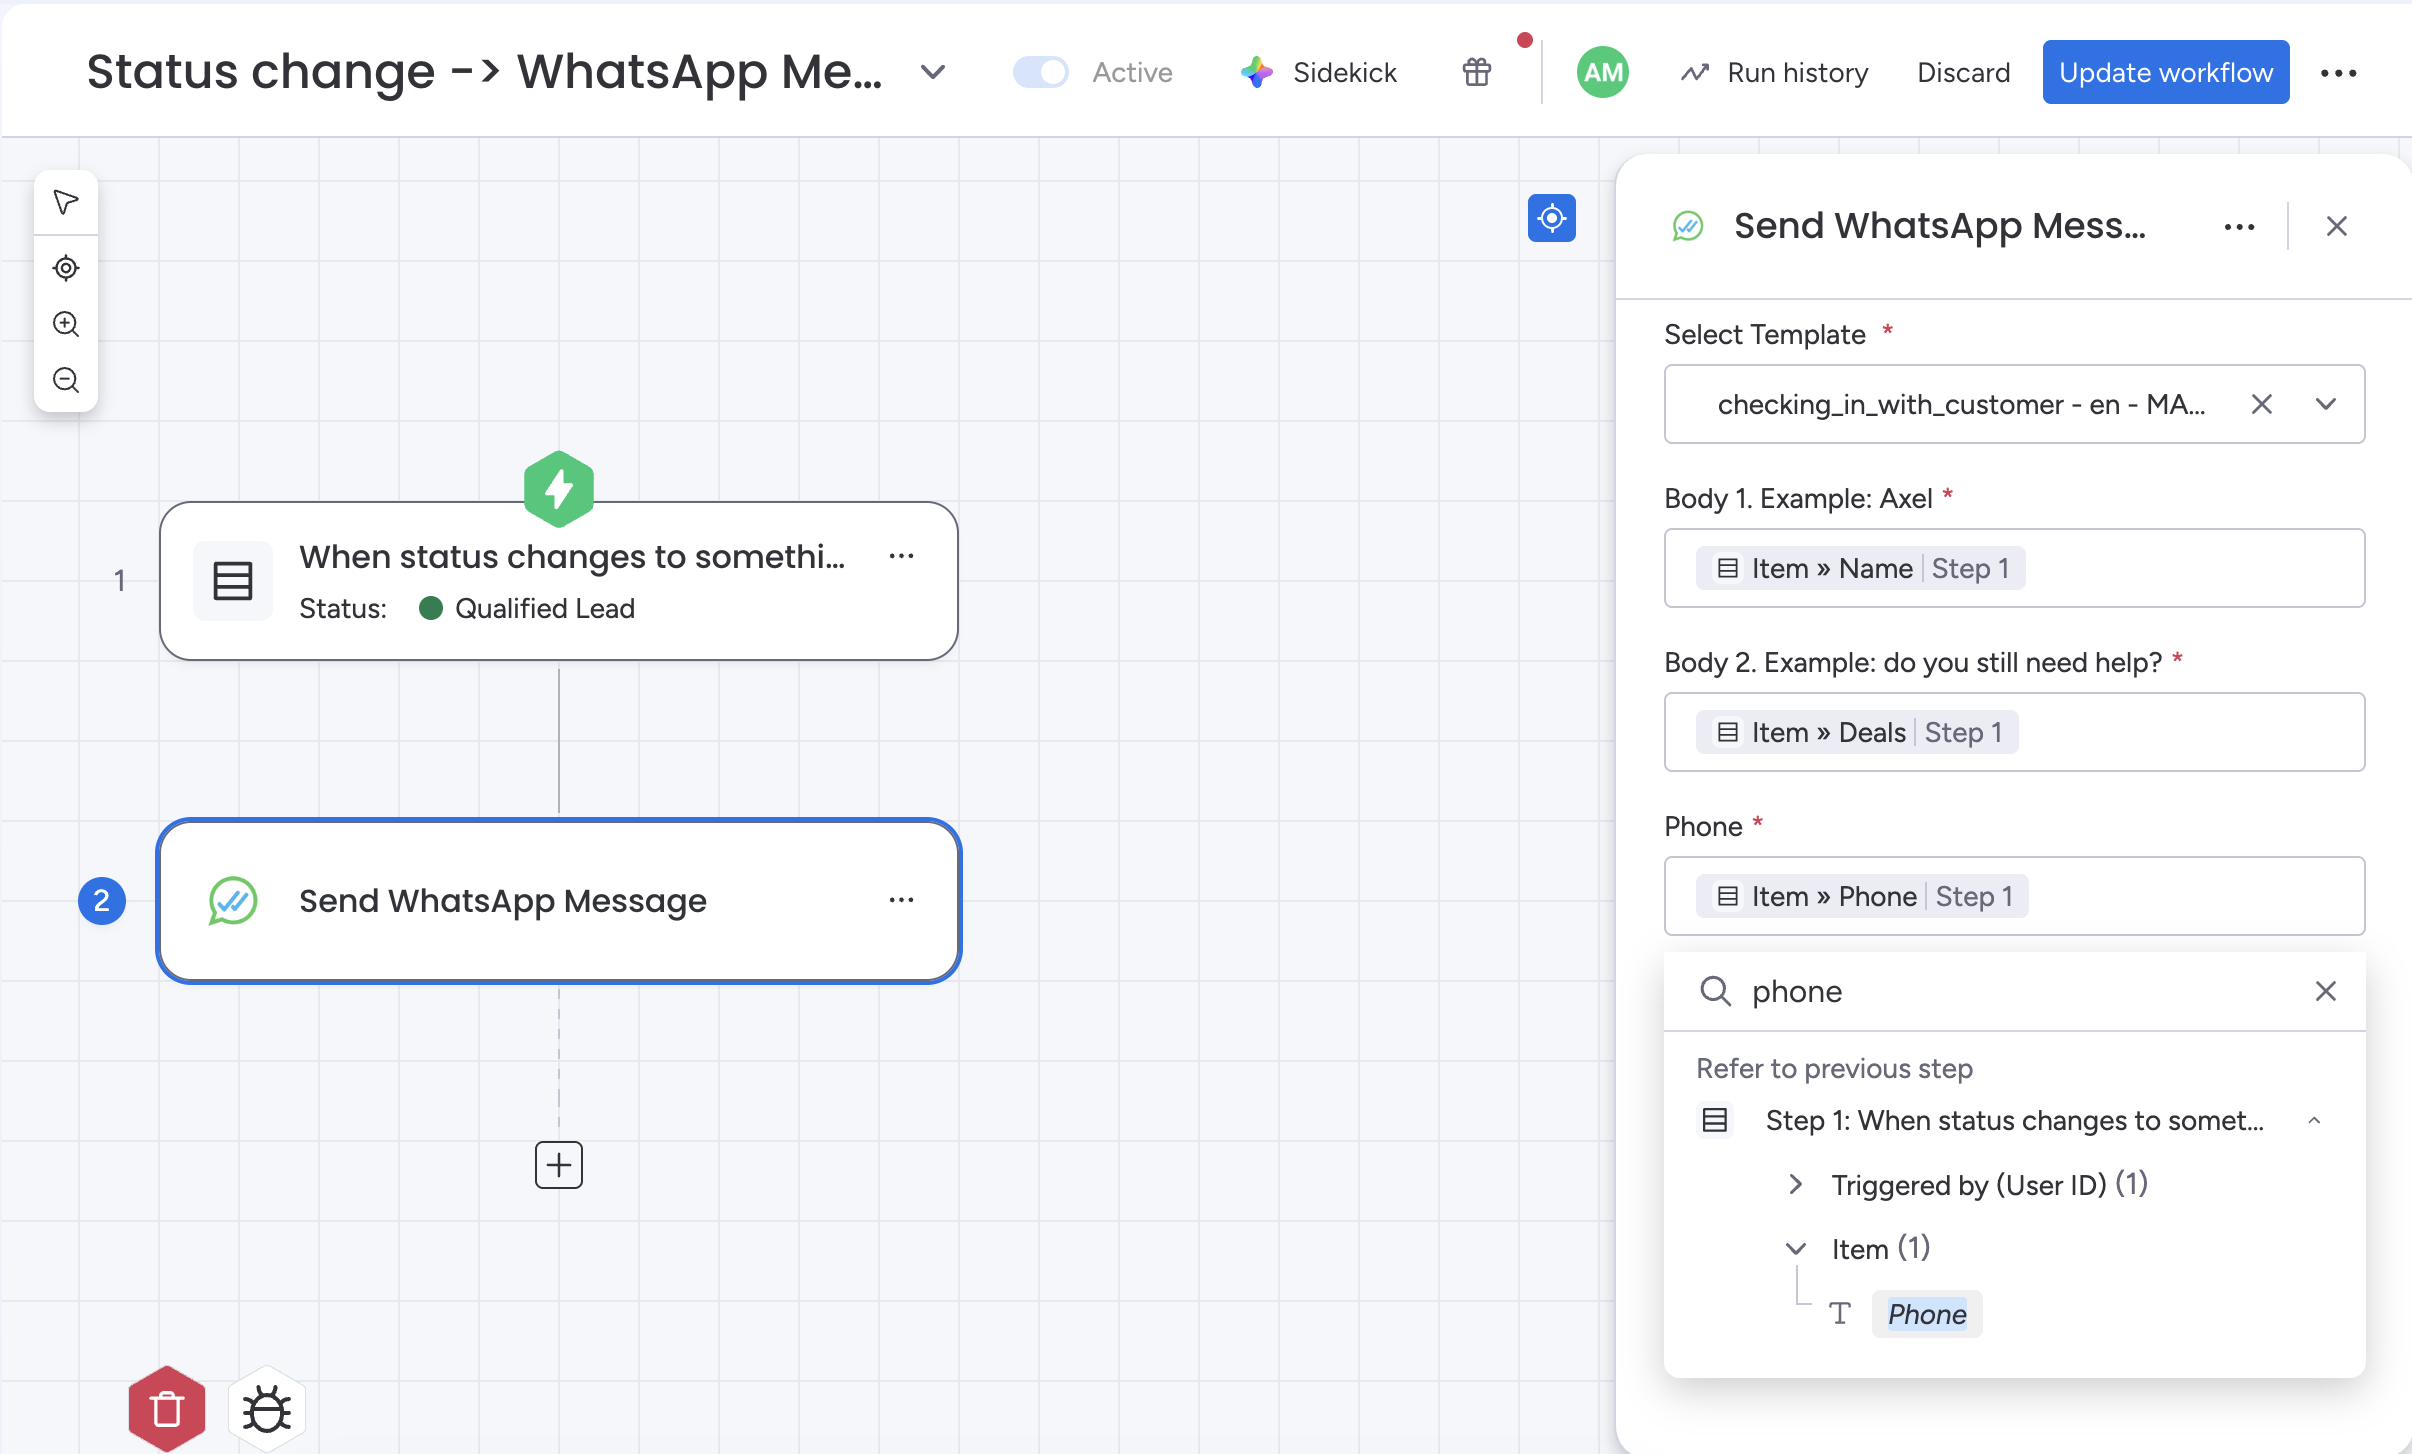Click the Discard button
Viewport: 2412px width, 1454px height.
coord(1963,72)
